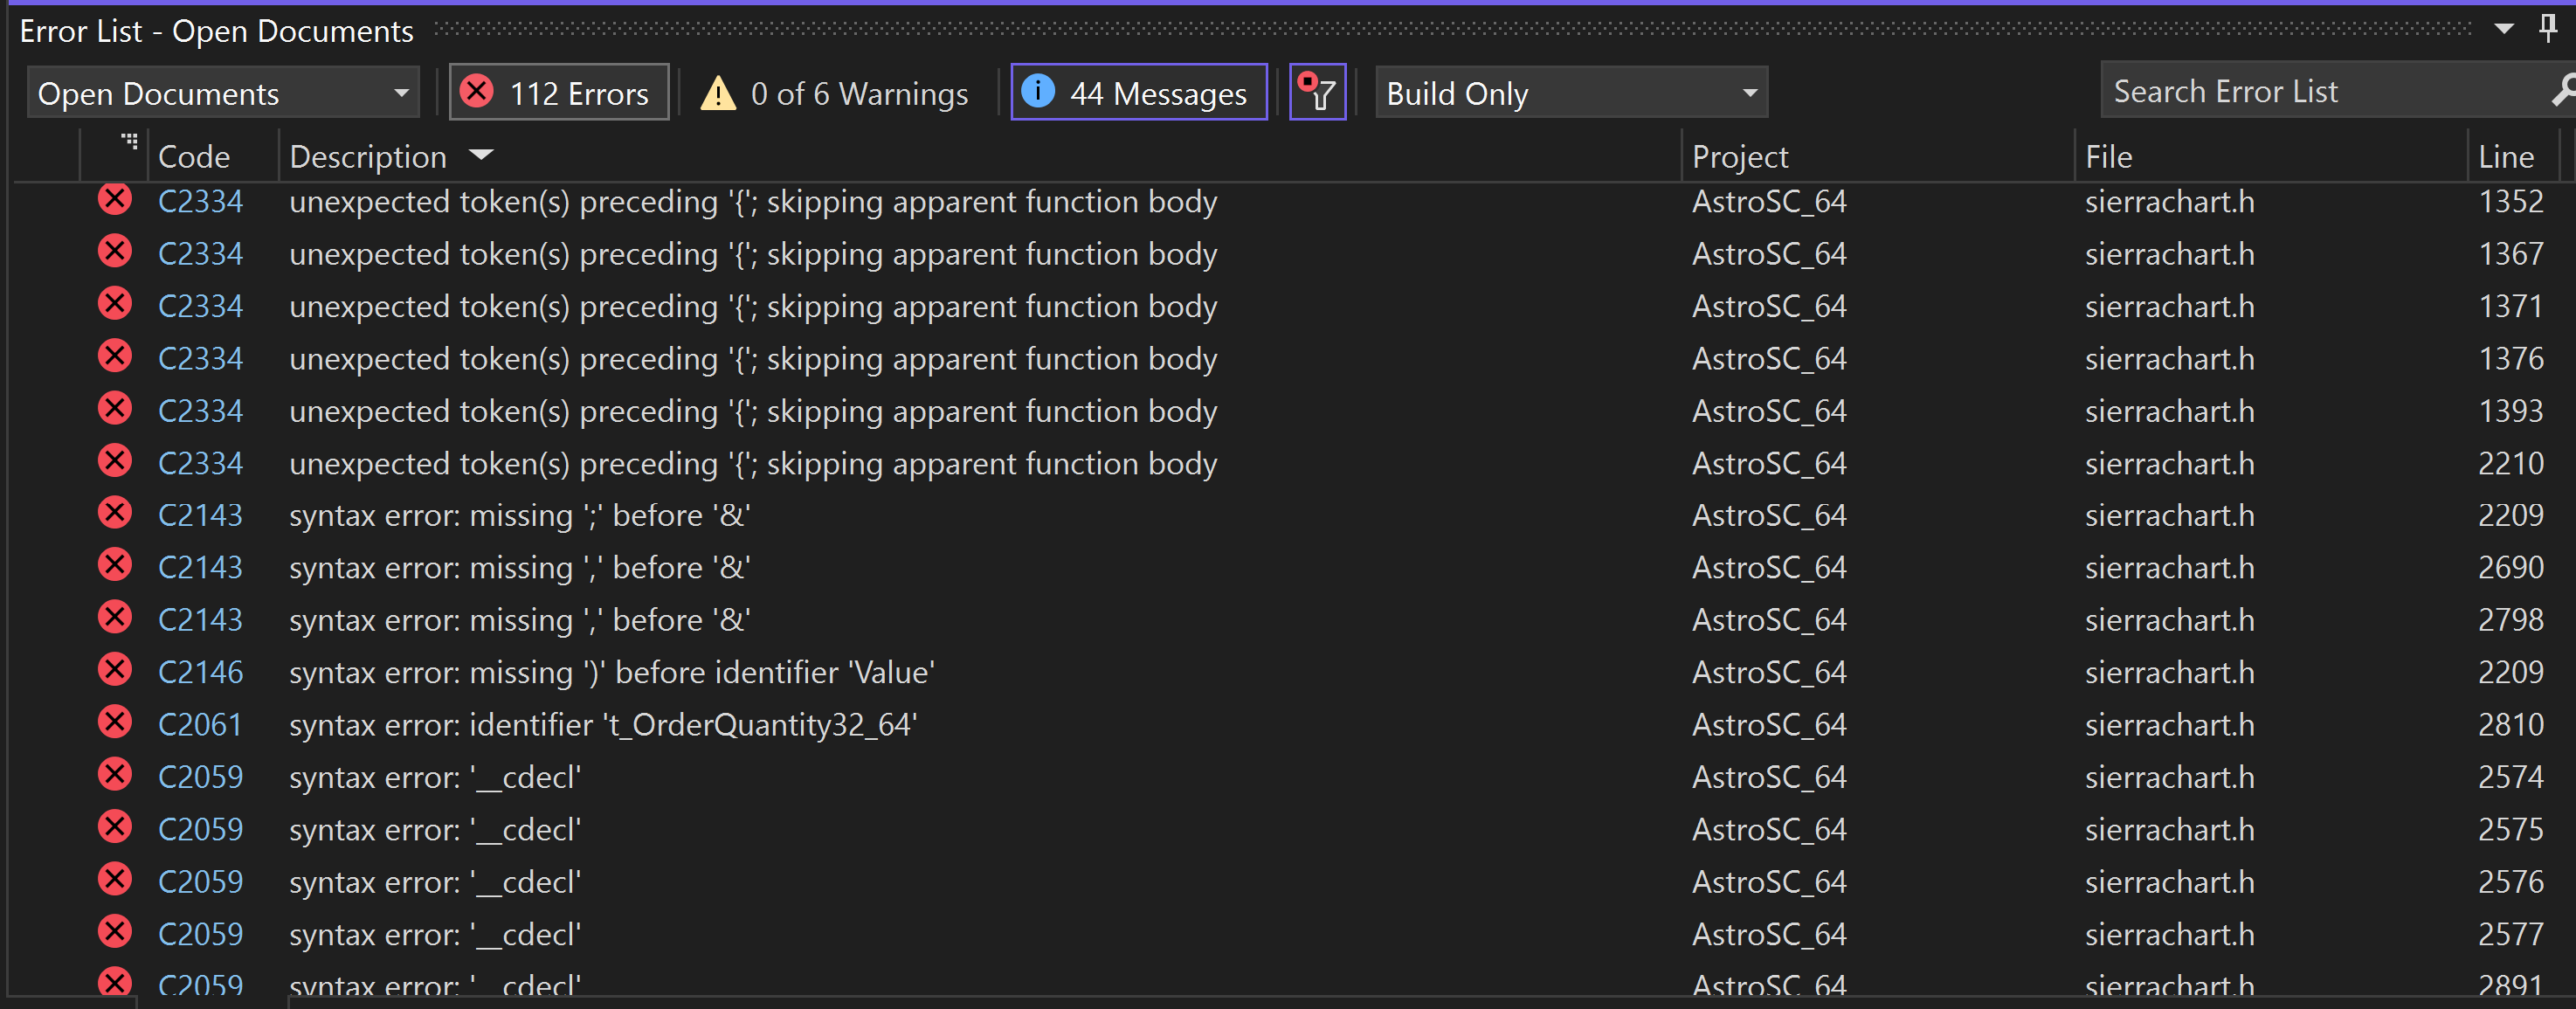
Task: Toggle the 44 Messages filter button
Action: [1138, 93]
